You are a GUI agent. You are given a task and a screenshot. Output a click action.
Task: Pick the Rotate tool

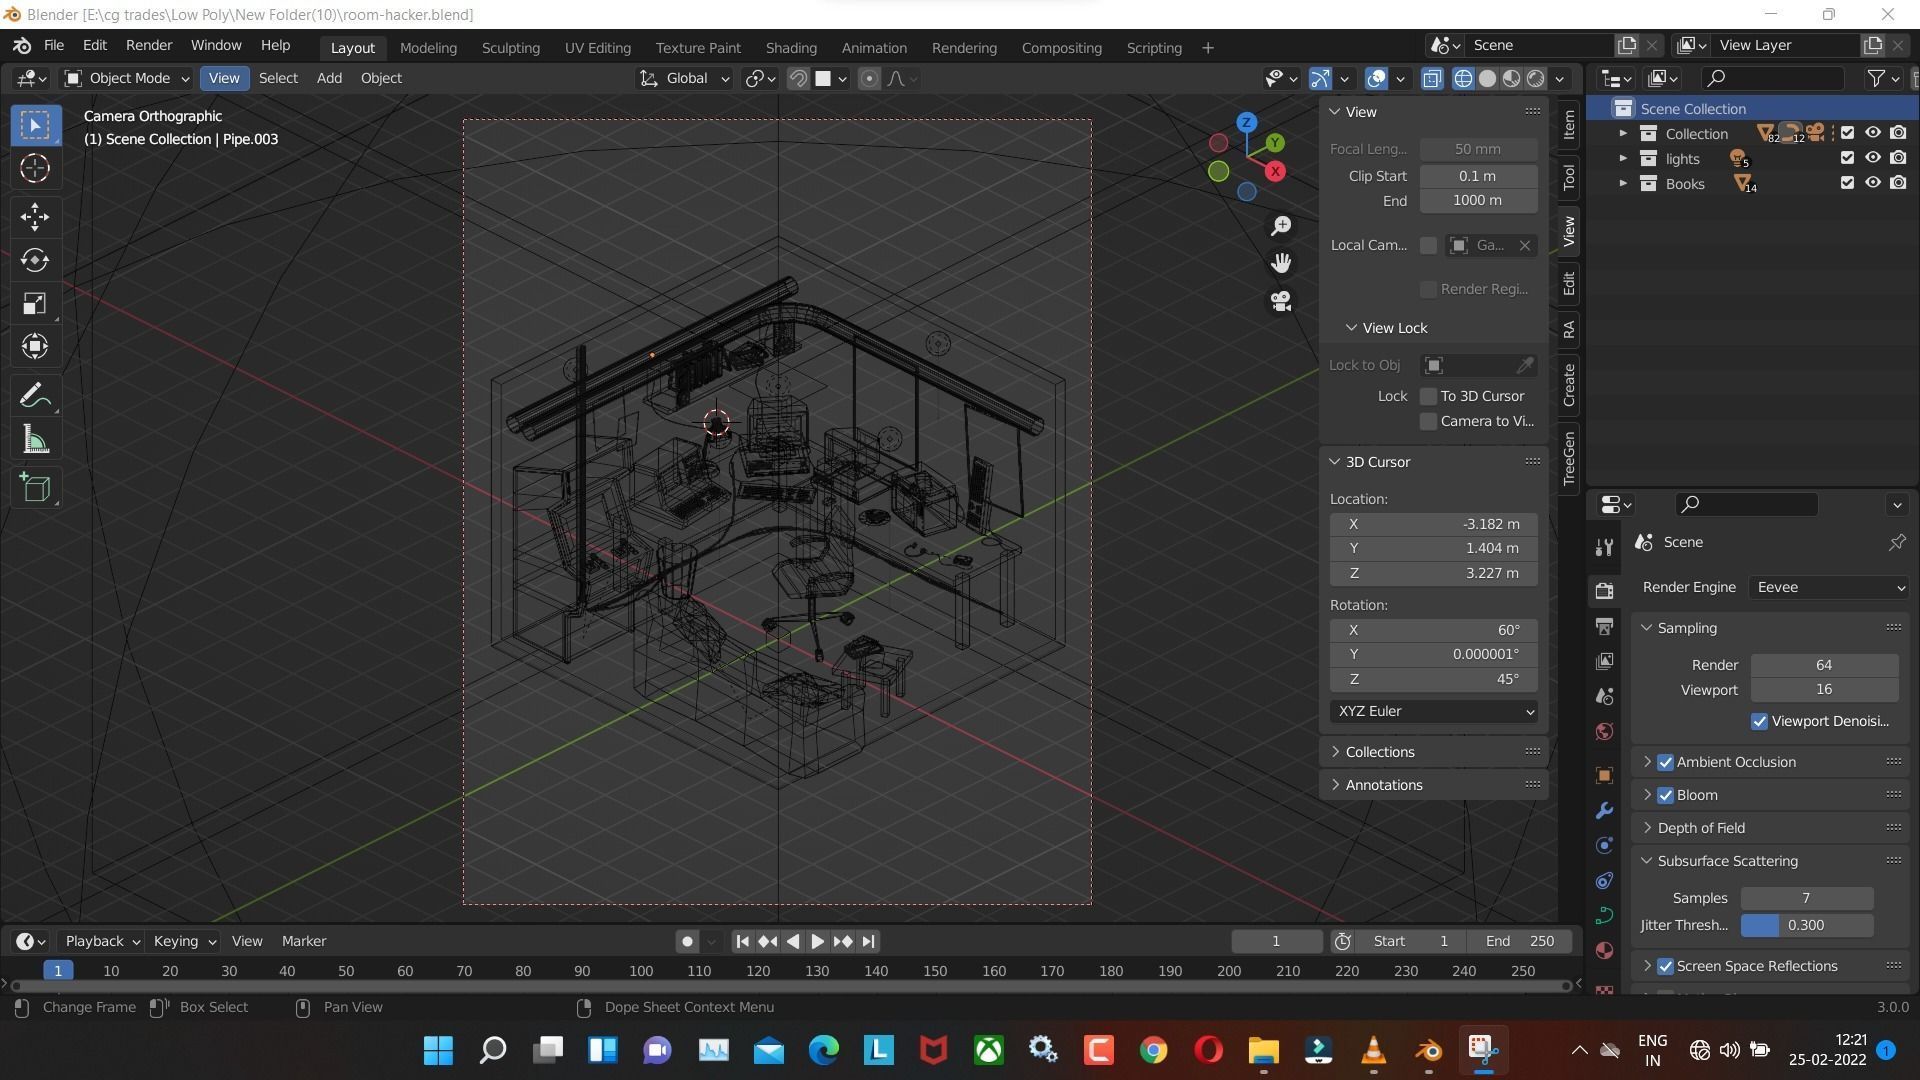tap(35, 260)
